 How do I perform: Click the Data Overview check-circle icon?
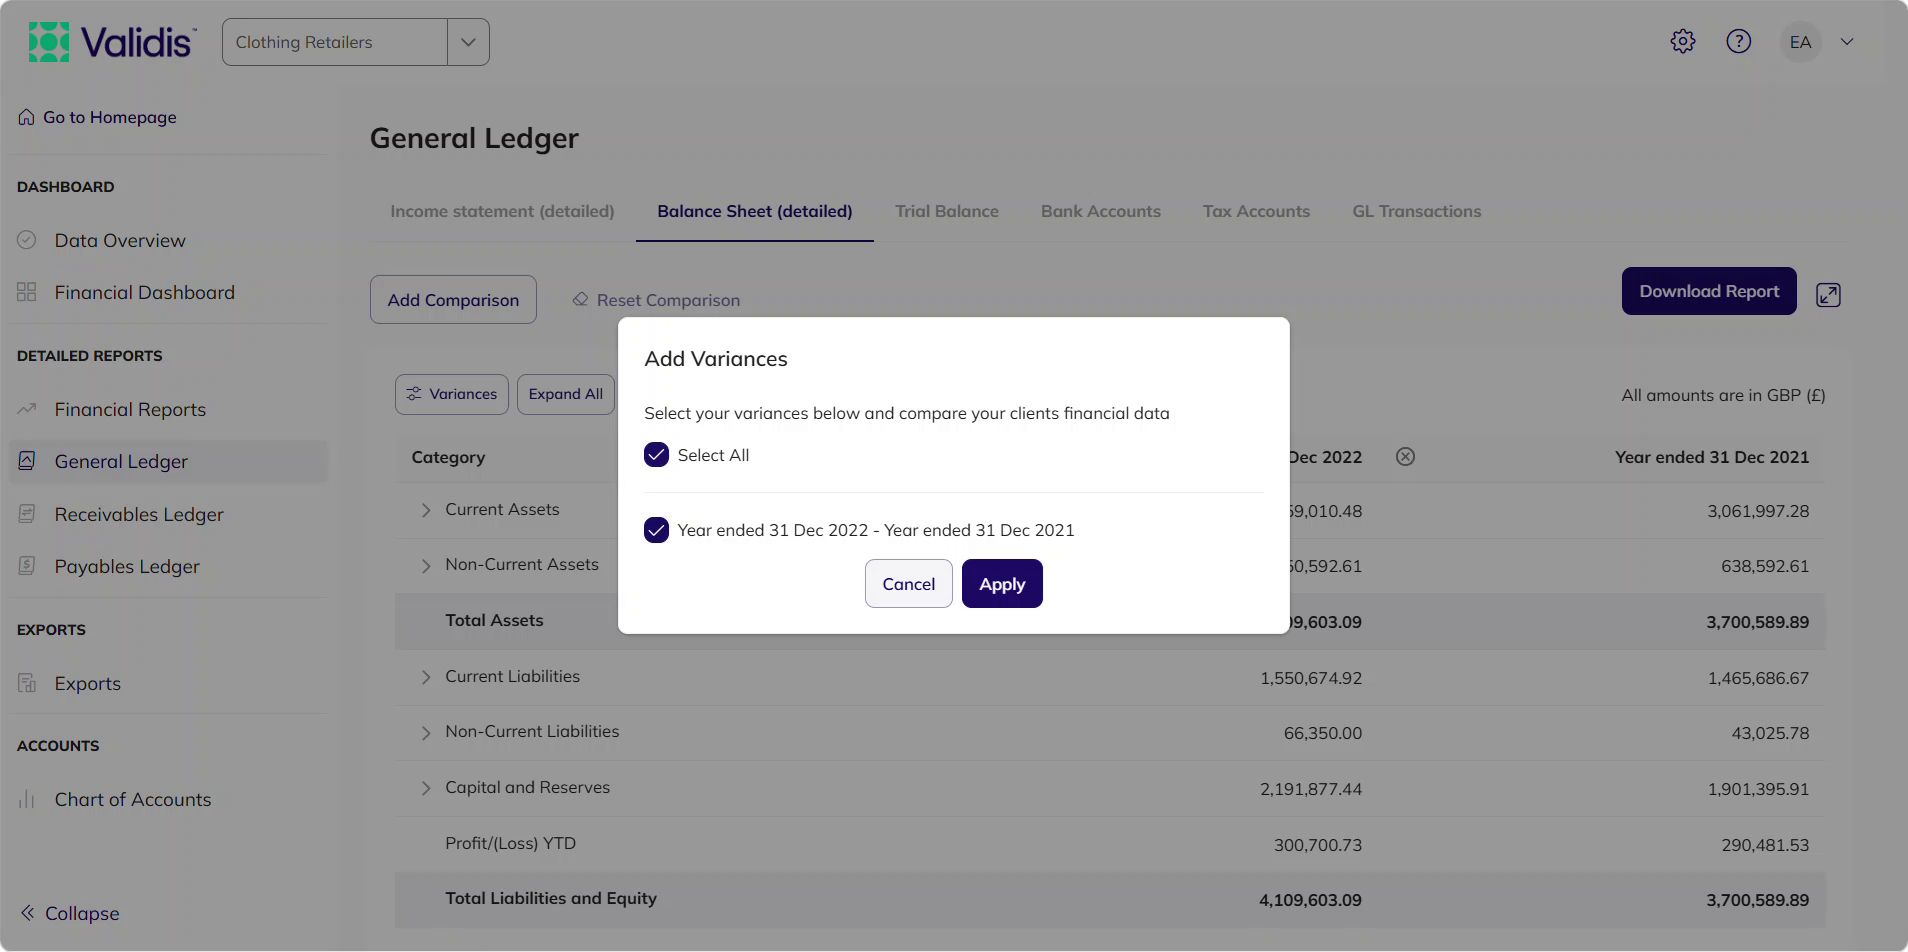[27, 240]
